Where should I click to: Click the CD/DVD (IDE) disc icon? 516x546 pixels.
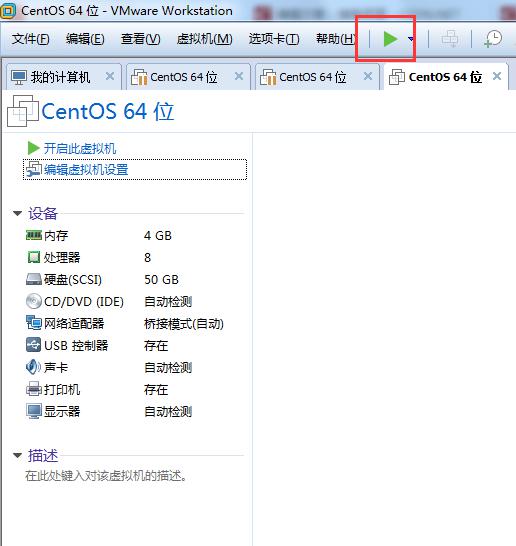(x=34, y=301)
